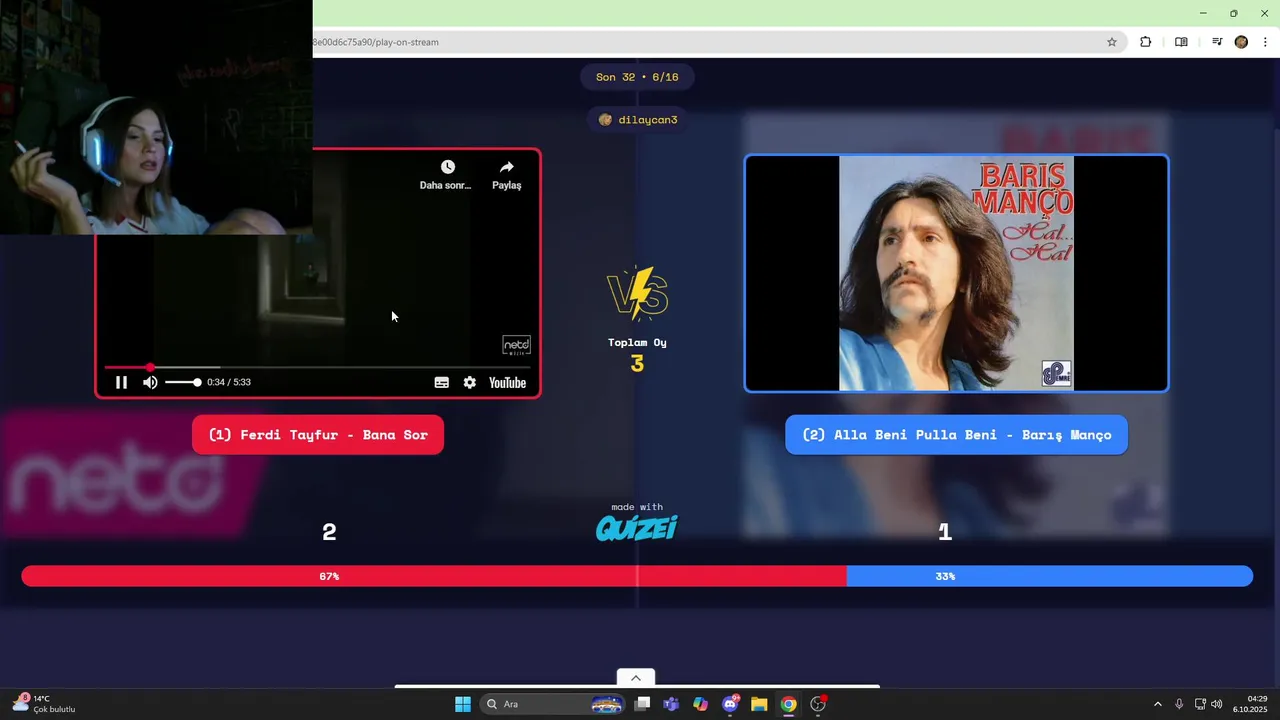Screen dimensions: 1280x720
Task: Open OBS Studio from taskbar
Action: [818, 704]
